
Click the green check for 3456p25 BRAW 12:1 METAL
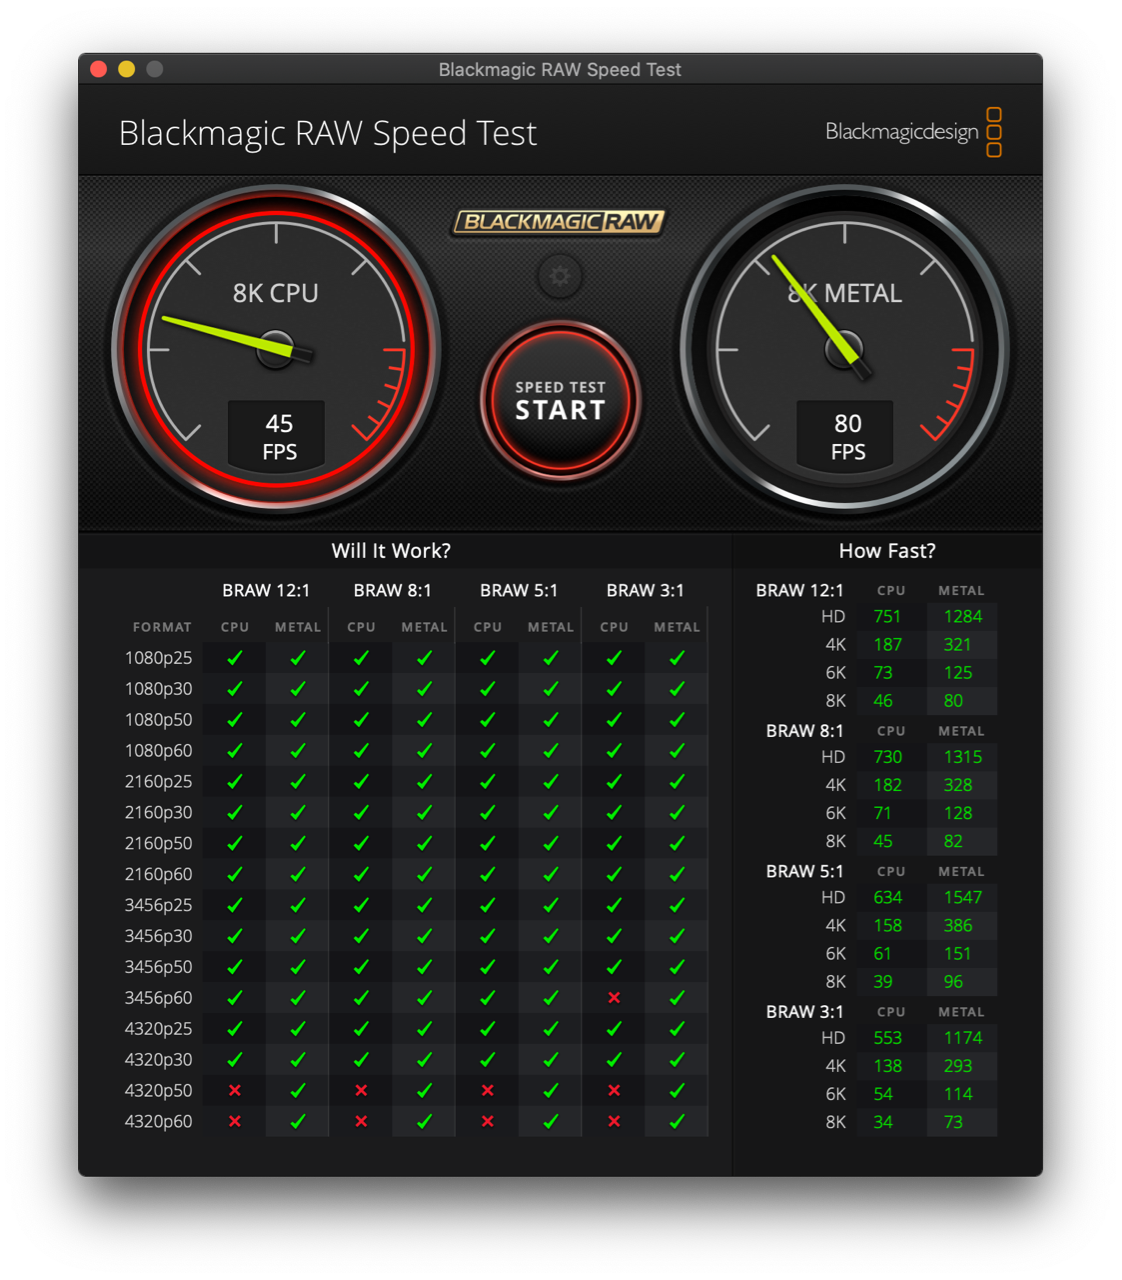(x=298, y=905)
